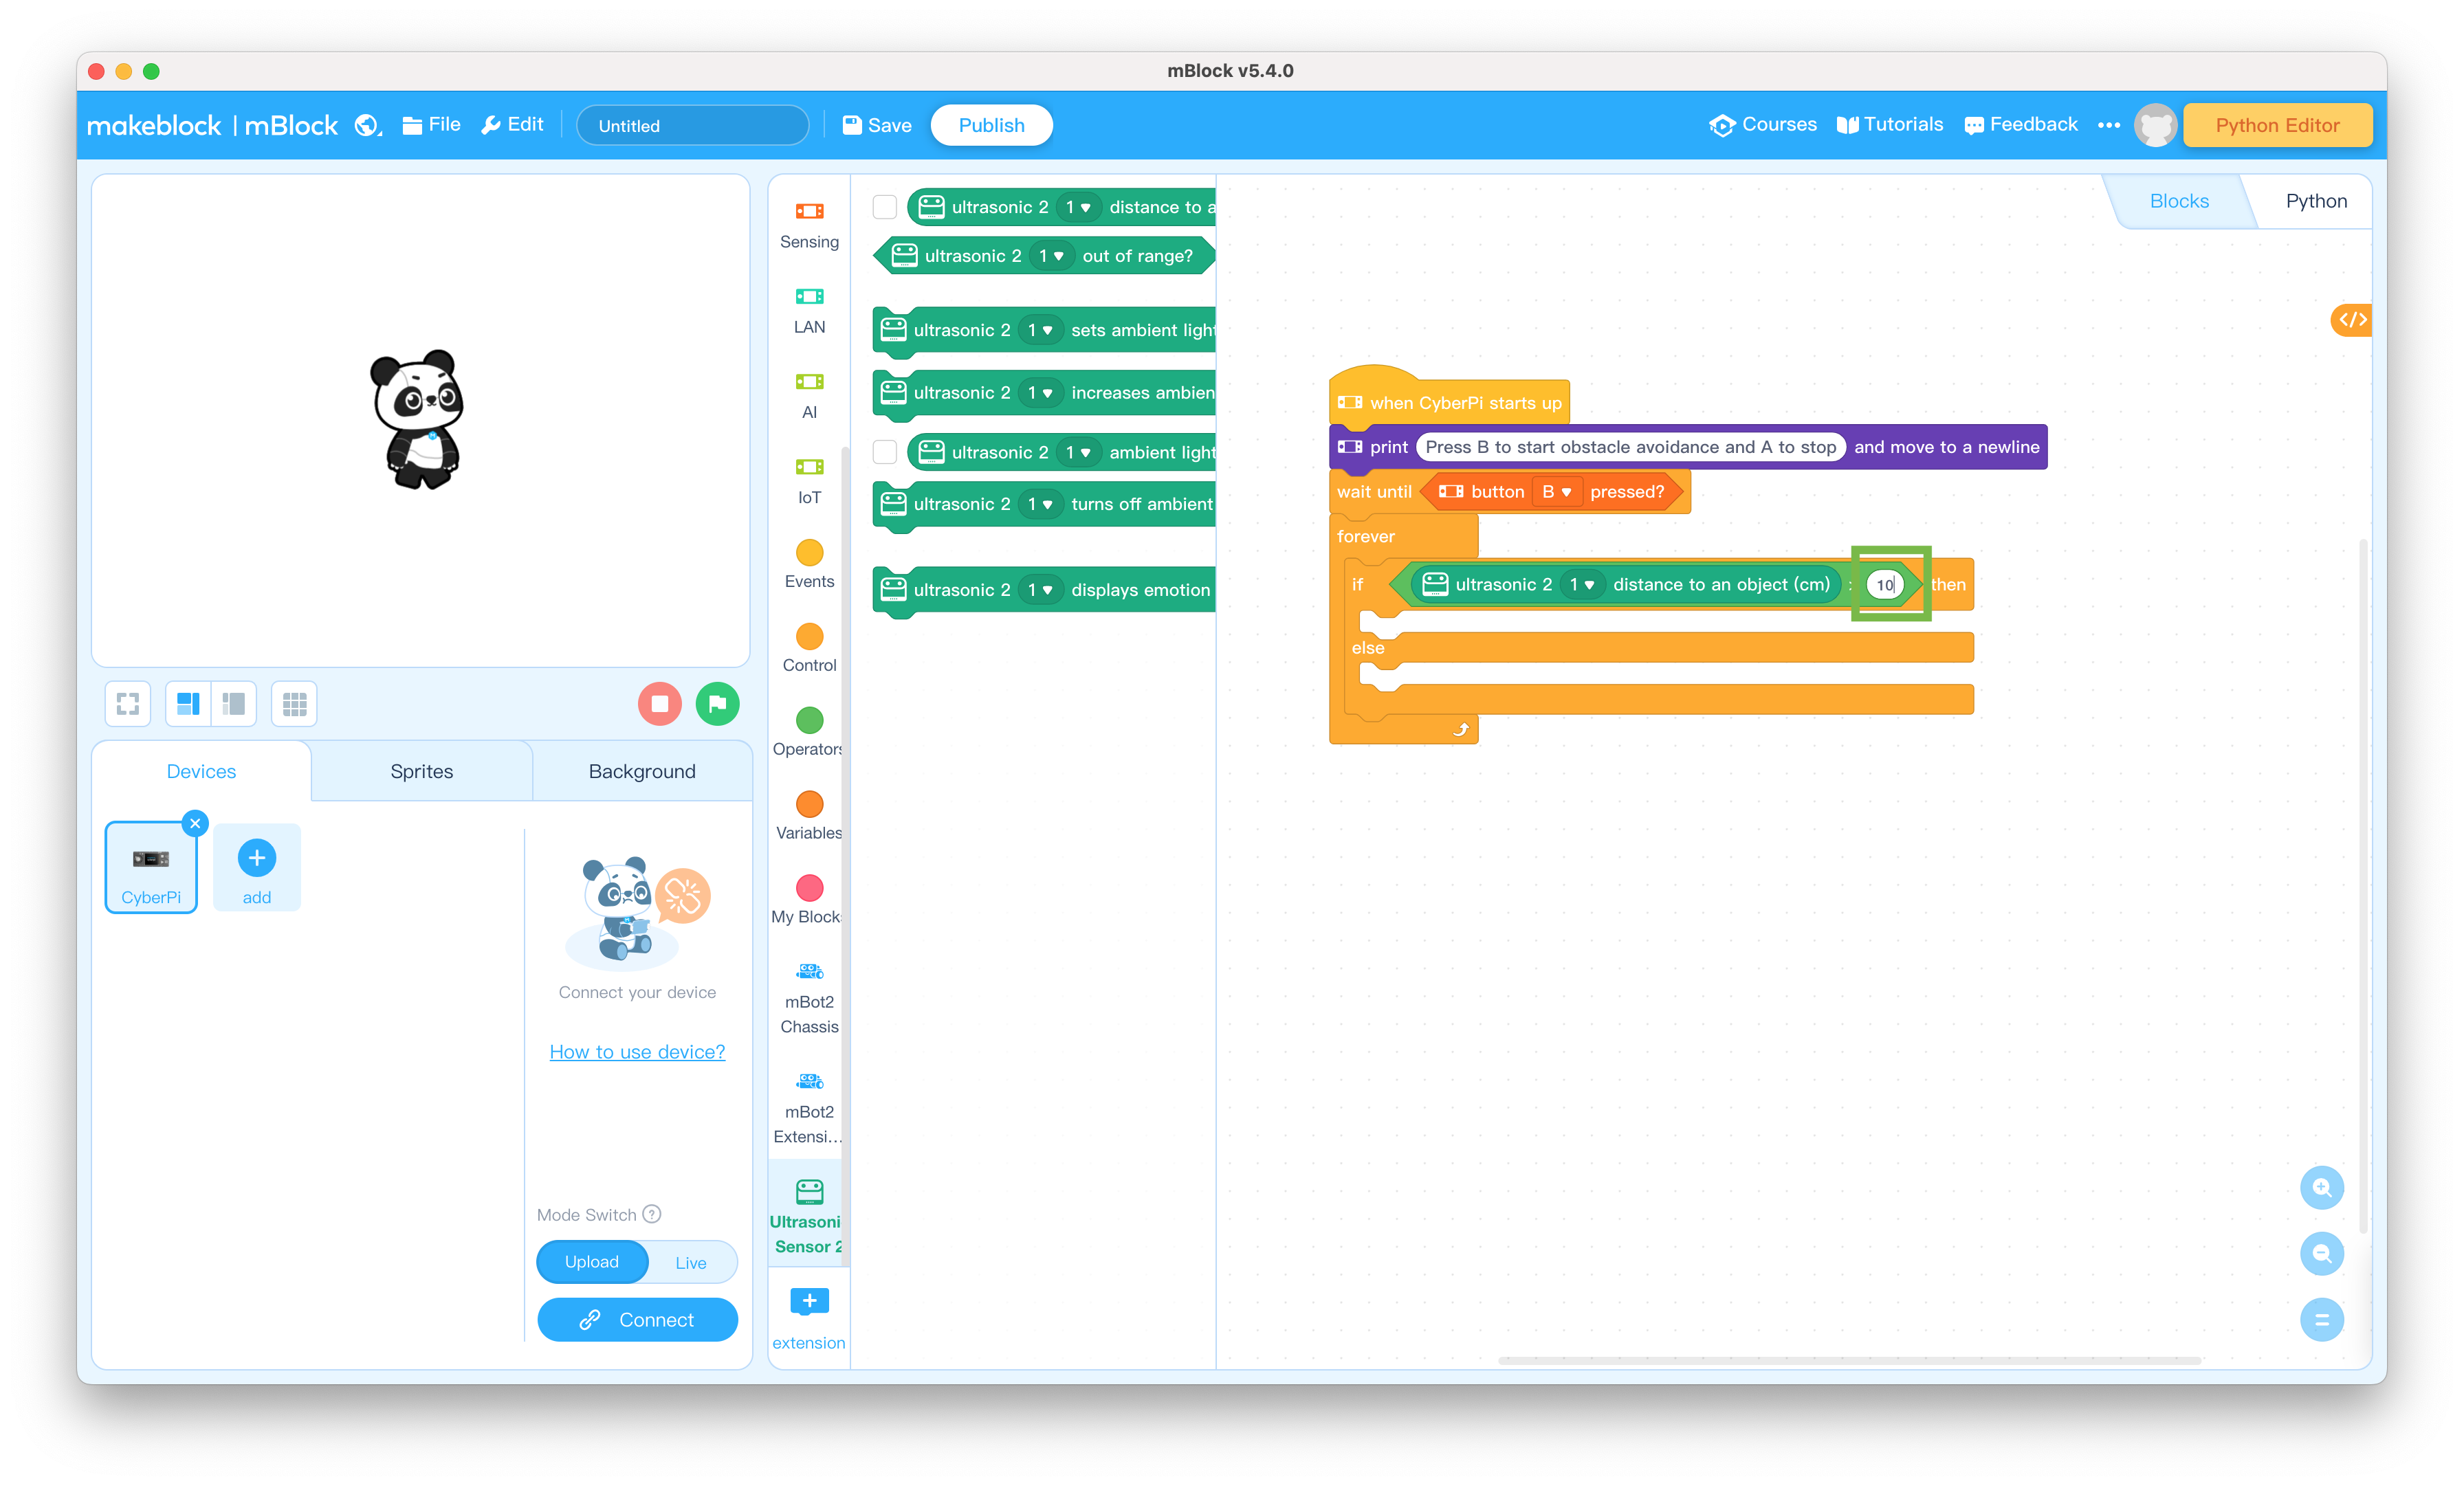
Task: Connect the device
Action: click(x=637, y=1320)
